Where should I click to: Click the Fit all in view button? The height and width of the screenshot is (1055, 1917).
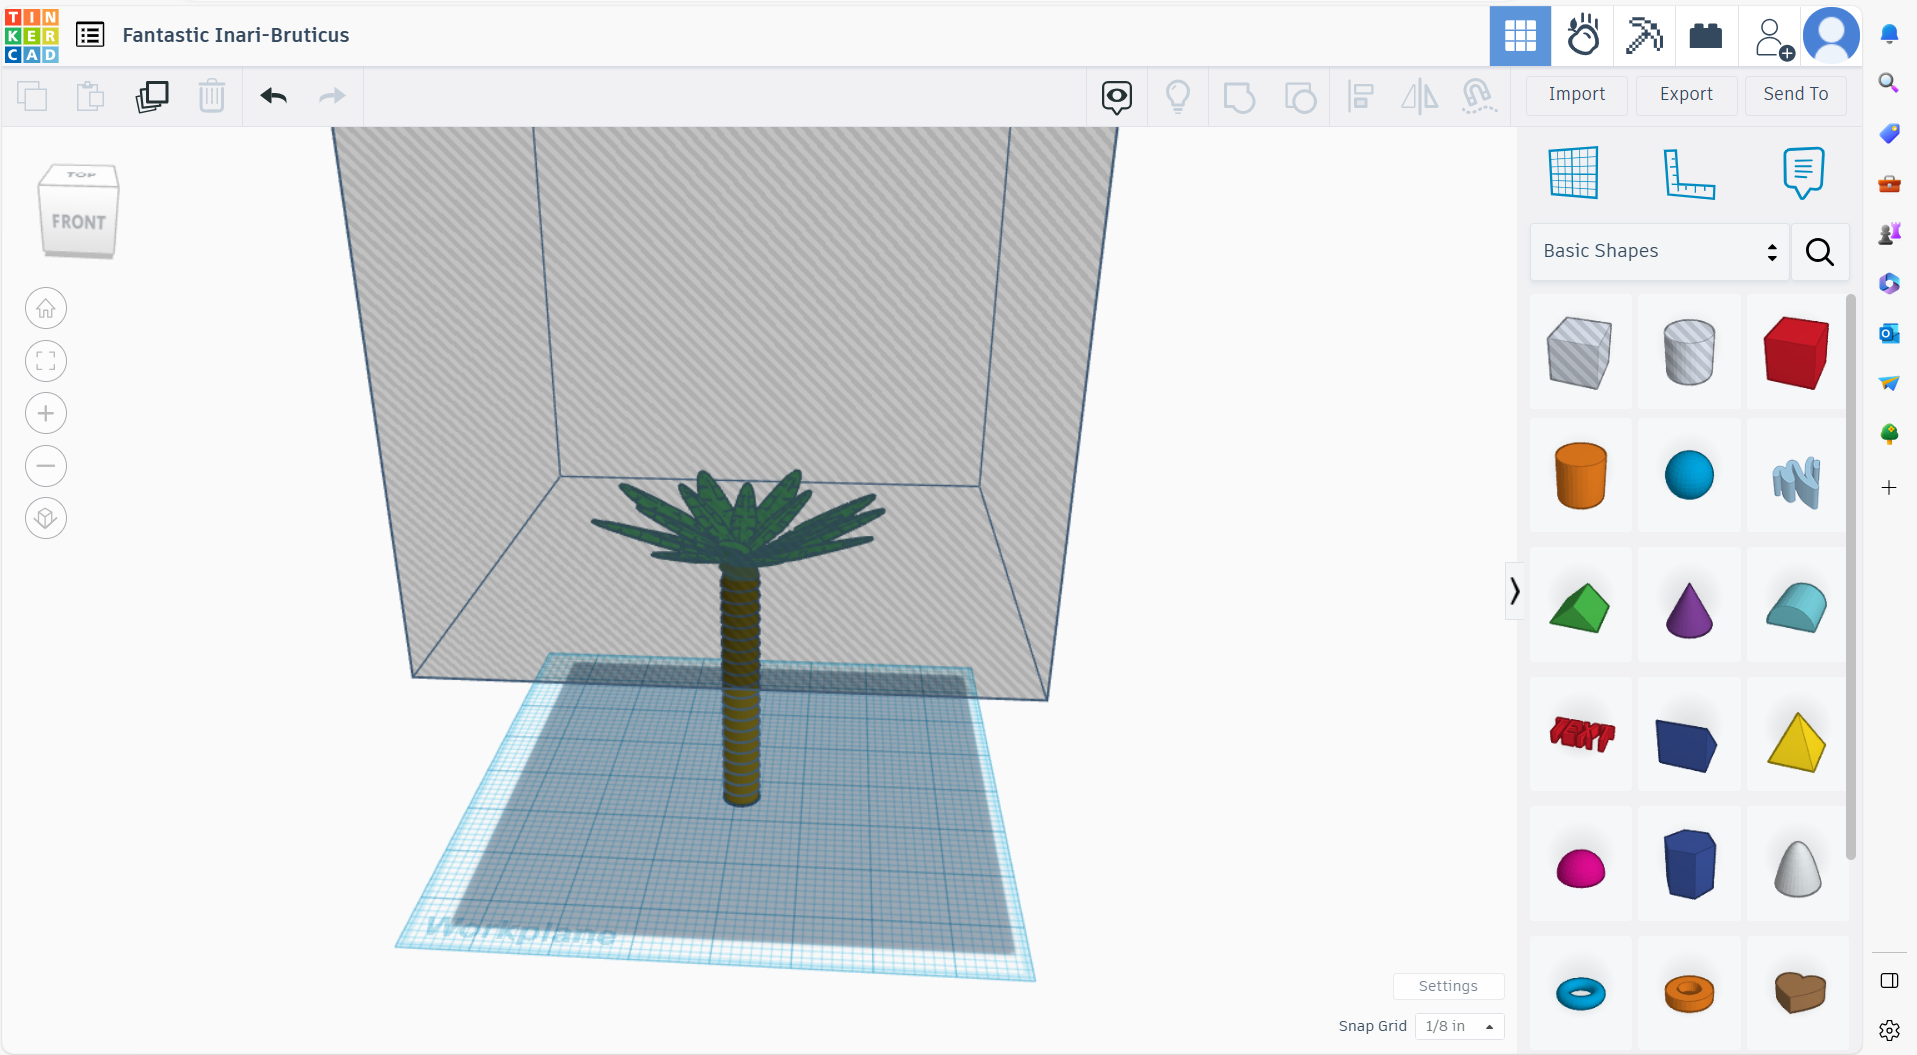(x=46, y=361)
